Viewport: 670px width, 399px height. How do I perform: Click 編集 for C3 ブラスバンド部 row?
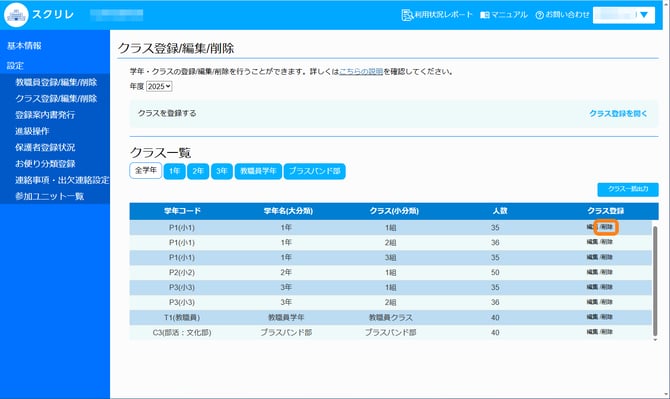[x=592, y=332]
